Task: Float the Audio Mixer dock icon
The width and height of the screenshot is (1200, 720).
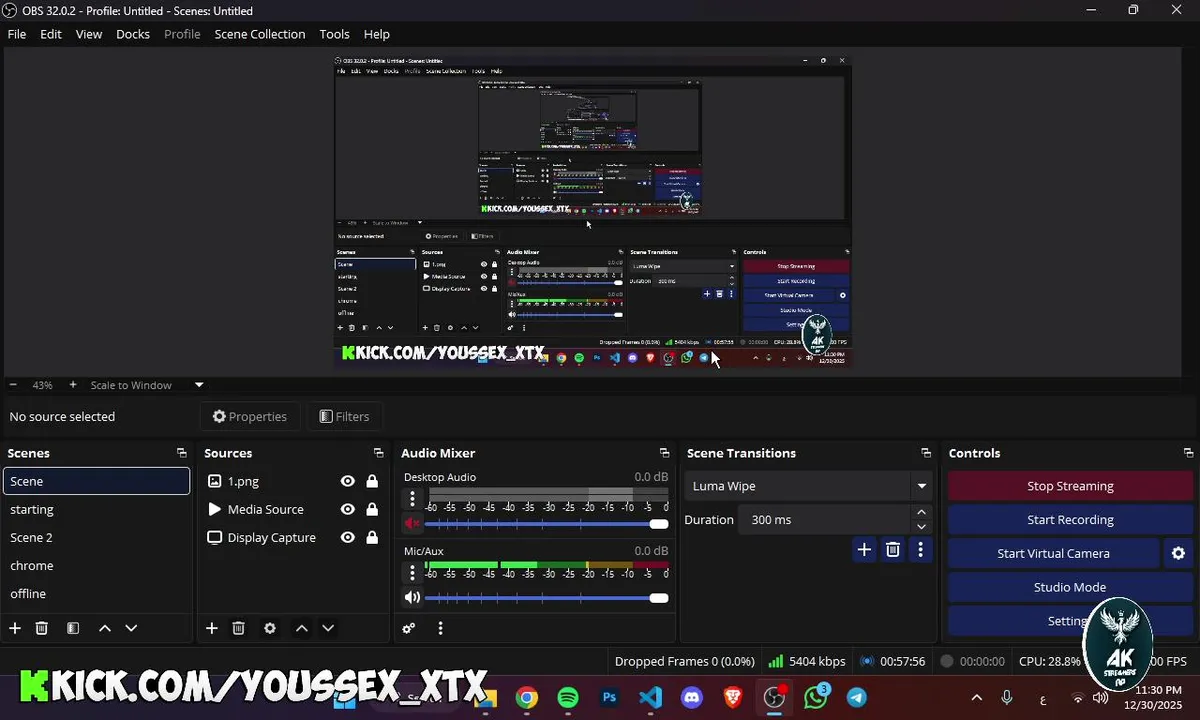Action: pyautogui.click(x=664, y=453)
